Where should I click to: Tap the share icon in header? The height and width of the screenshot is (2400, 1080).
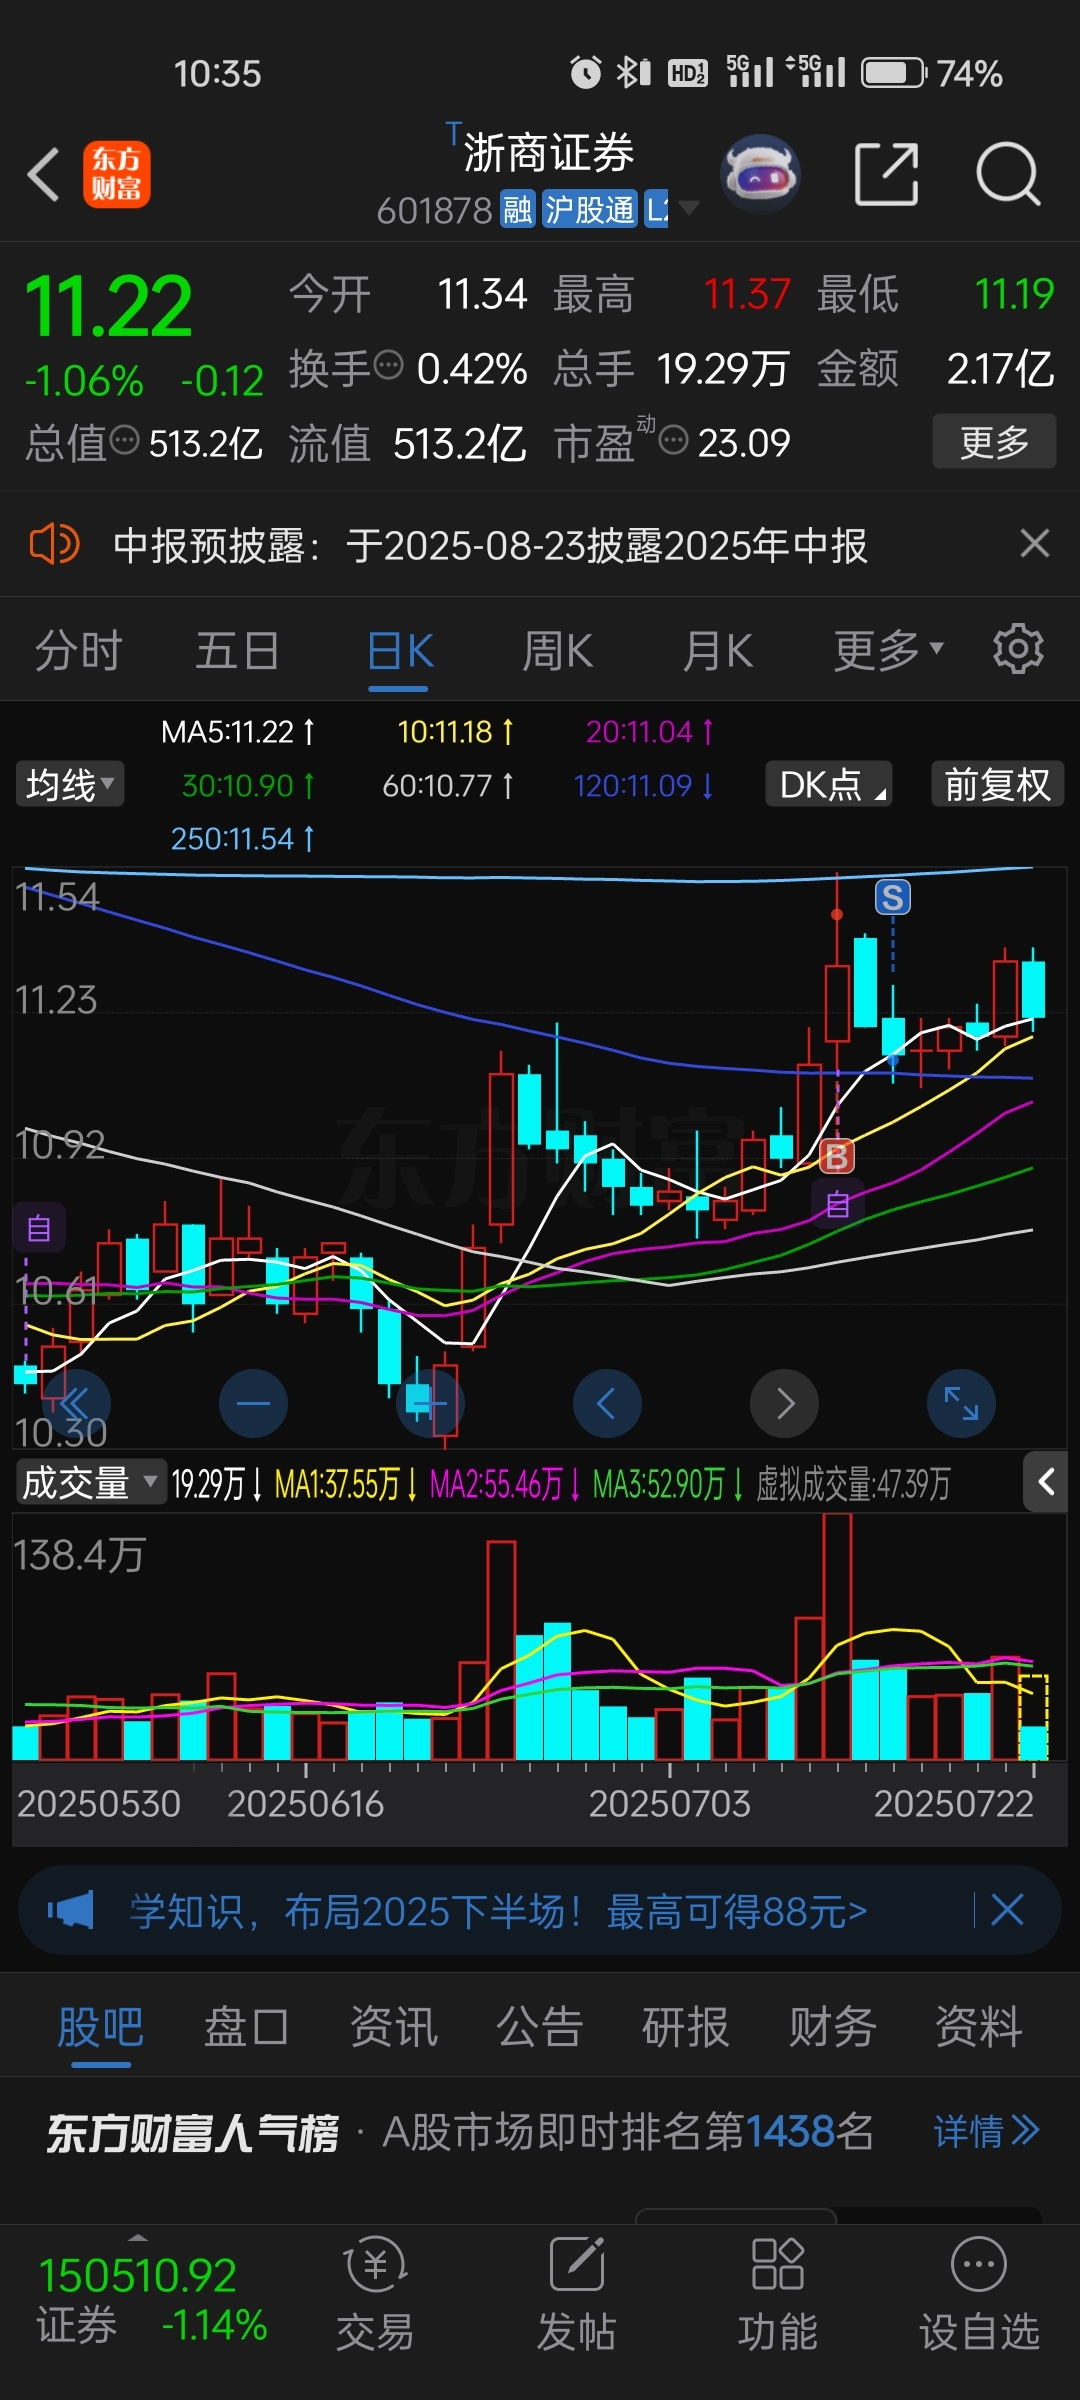[887, 174]
